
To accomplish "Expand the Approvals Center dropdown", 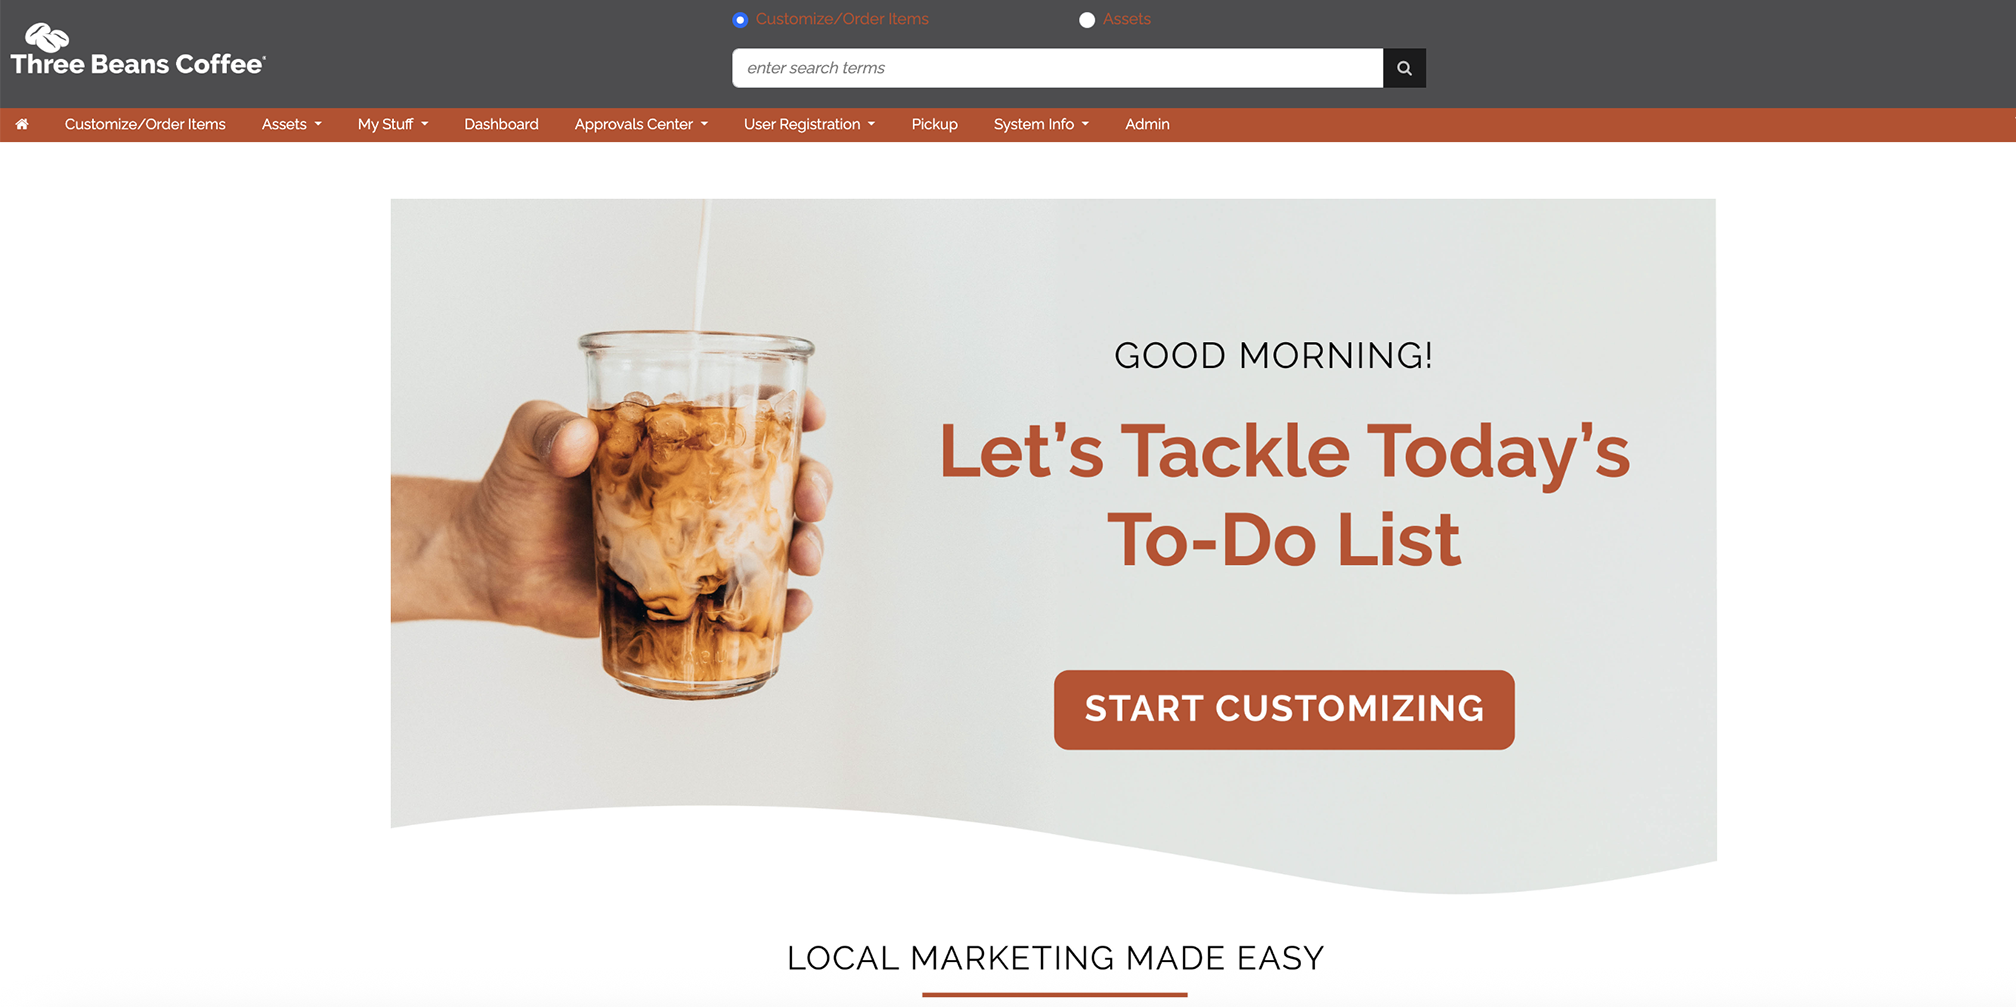I will pos(641,124).
